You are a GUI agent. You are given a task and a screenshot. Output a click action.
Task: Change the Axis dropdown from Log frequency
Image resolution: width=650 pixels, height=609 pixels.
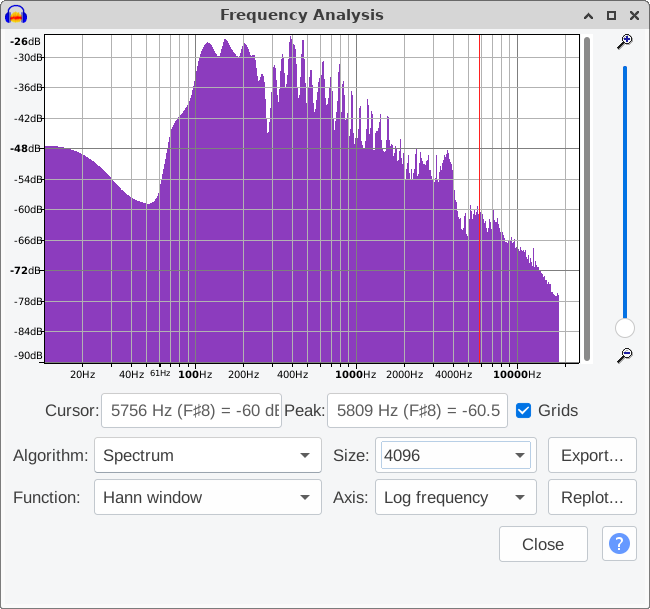(456, 497)
